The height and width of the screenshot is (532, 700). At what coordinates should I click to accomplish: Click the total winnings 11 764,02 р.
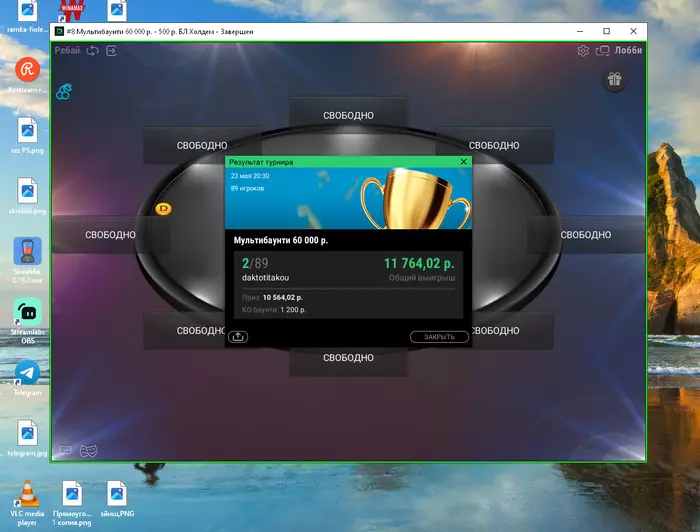(x=419, y=263)
